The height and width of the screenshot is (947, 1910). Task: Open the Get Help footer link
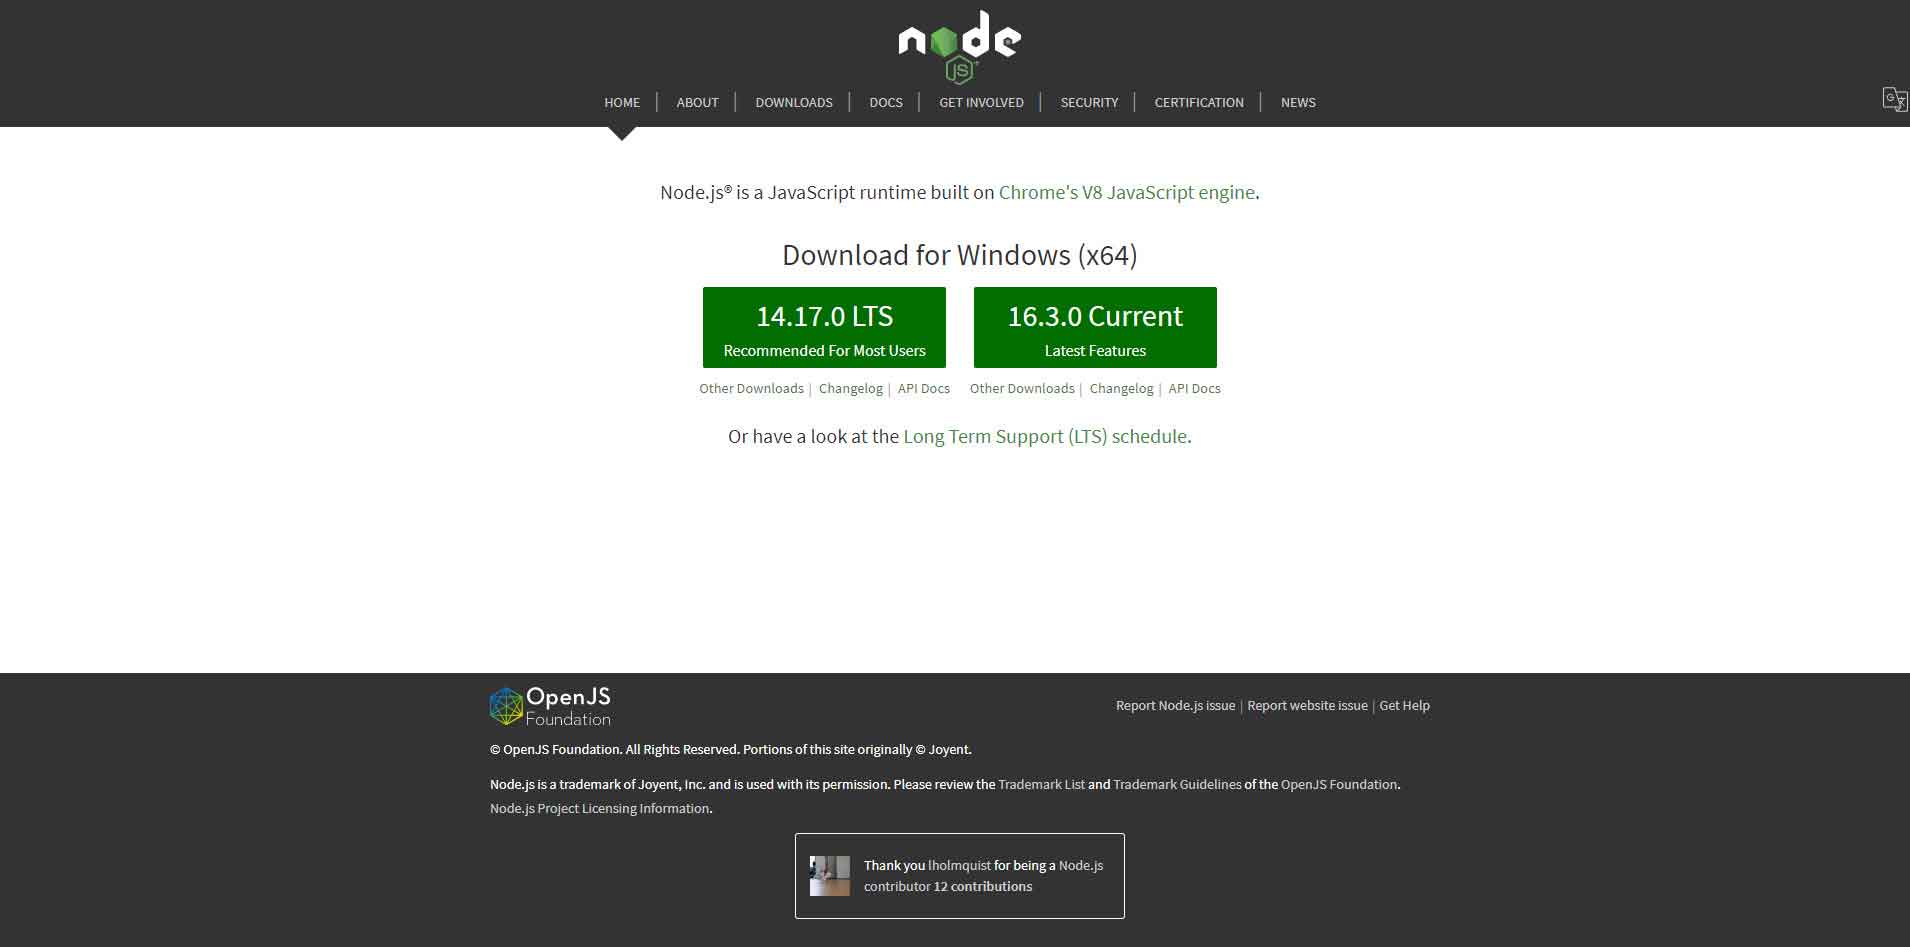coord(1404,705)
